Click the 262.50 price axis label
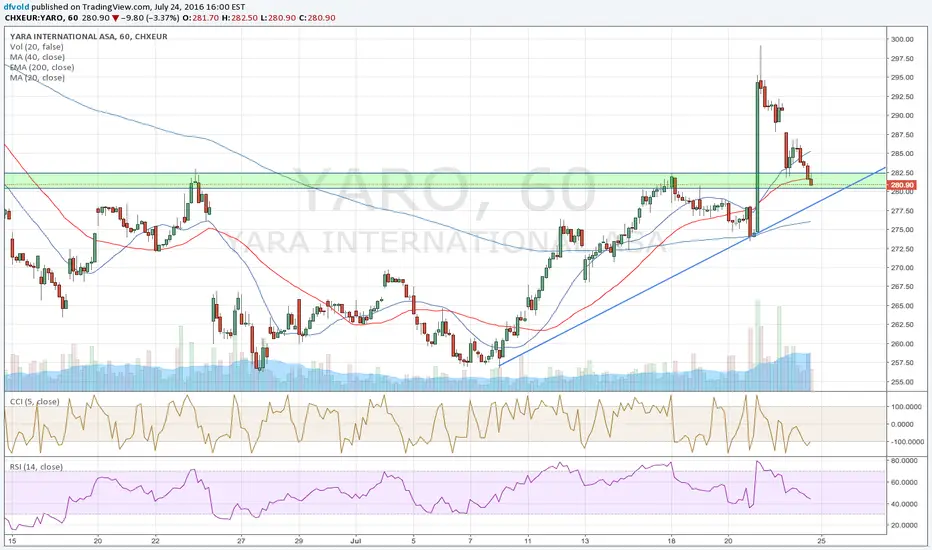The image size is (932, 550). (x=902, y=325)
